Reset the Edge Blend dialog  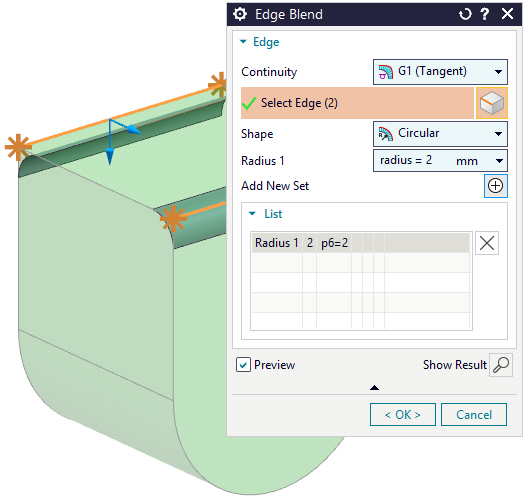point(465,14)
